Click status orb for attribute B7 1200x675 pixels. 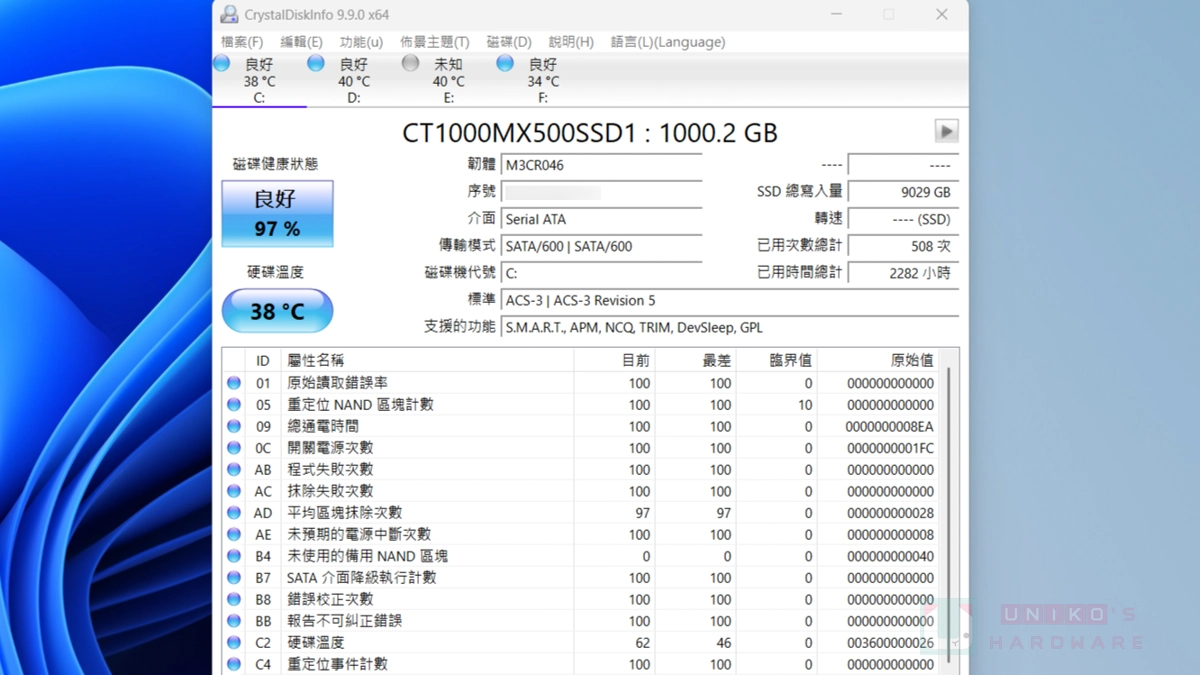[x=234, y=577]
